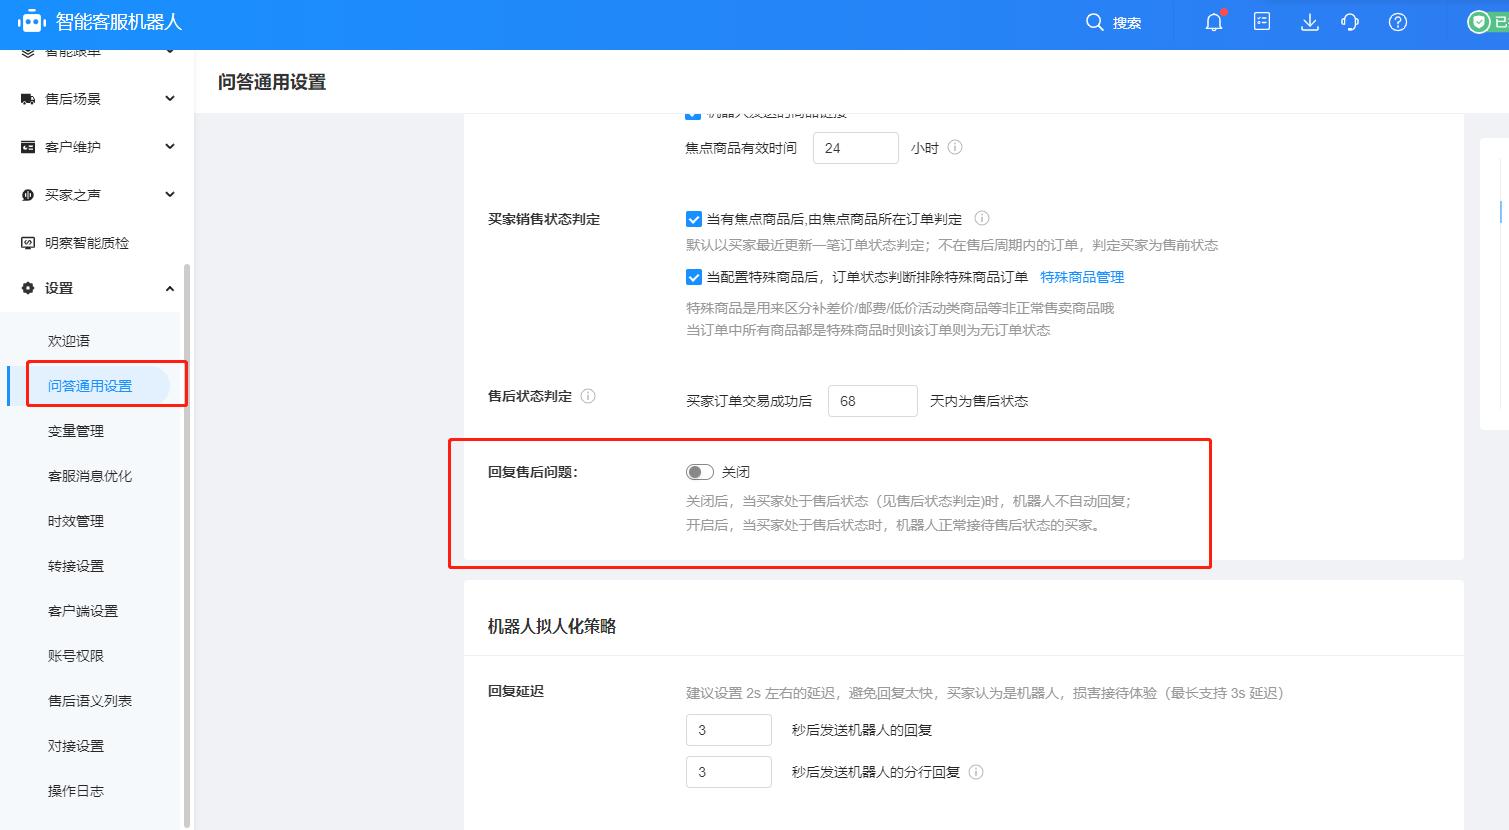Click the sidebar vertical scrollbar
The width and height of the screenshot is (1509, 830).
(187, 545)
